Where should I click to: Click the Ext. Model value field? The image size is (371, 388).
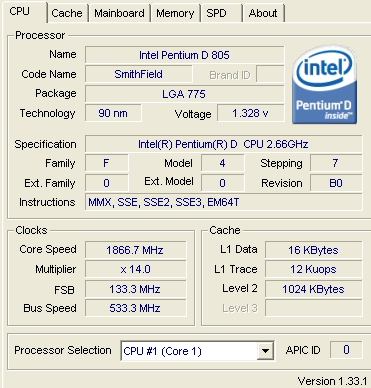(x=222, y=183)
